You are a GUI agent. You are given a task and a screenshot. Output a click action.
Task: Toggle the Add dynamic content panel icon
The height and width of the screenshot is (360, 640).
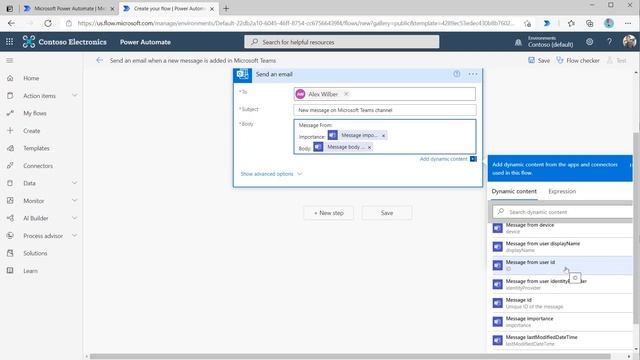pyautogui.click(x=473, y=159)
